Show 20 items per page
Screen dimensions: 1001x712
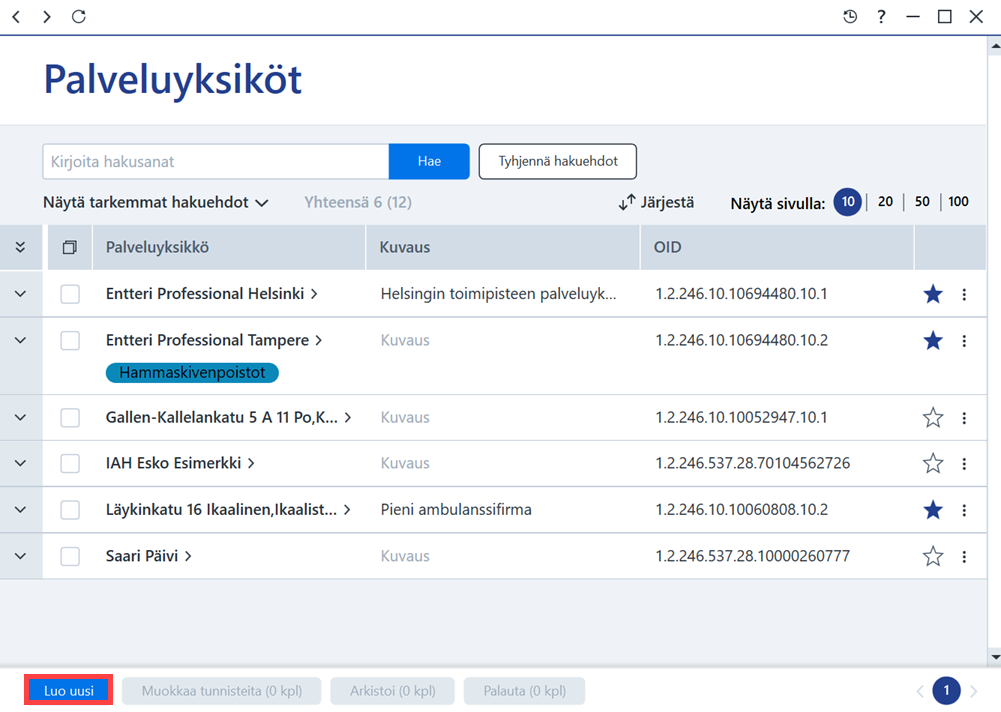click(885, 202)
